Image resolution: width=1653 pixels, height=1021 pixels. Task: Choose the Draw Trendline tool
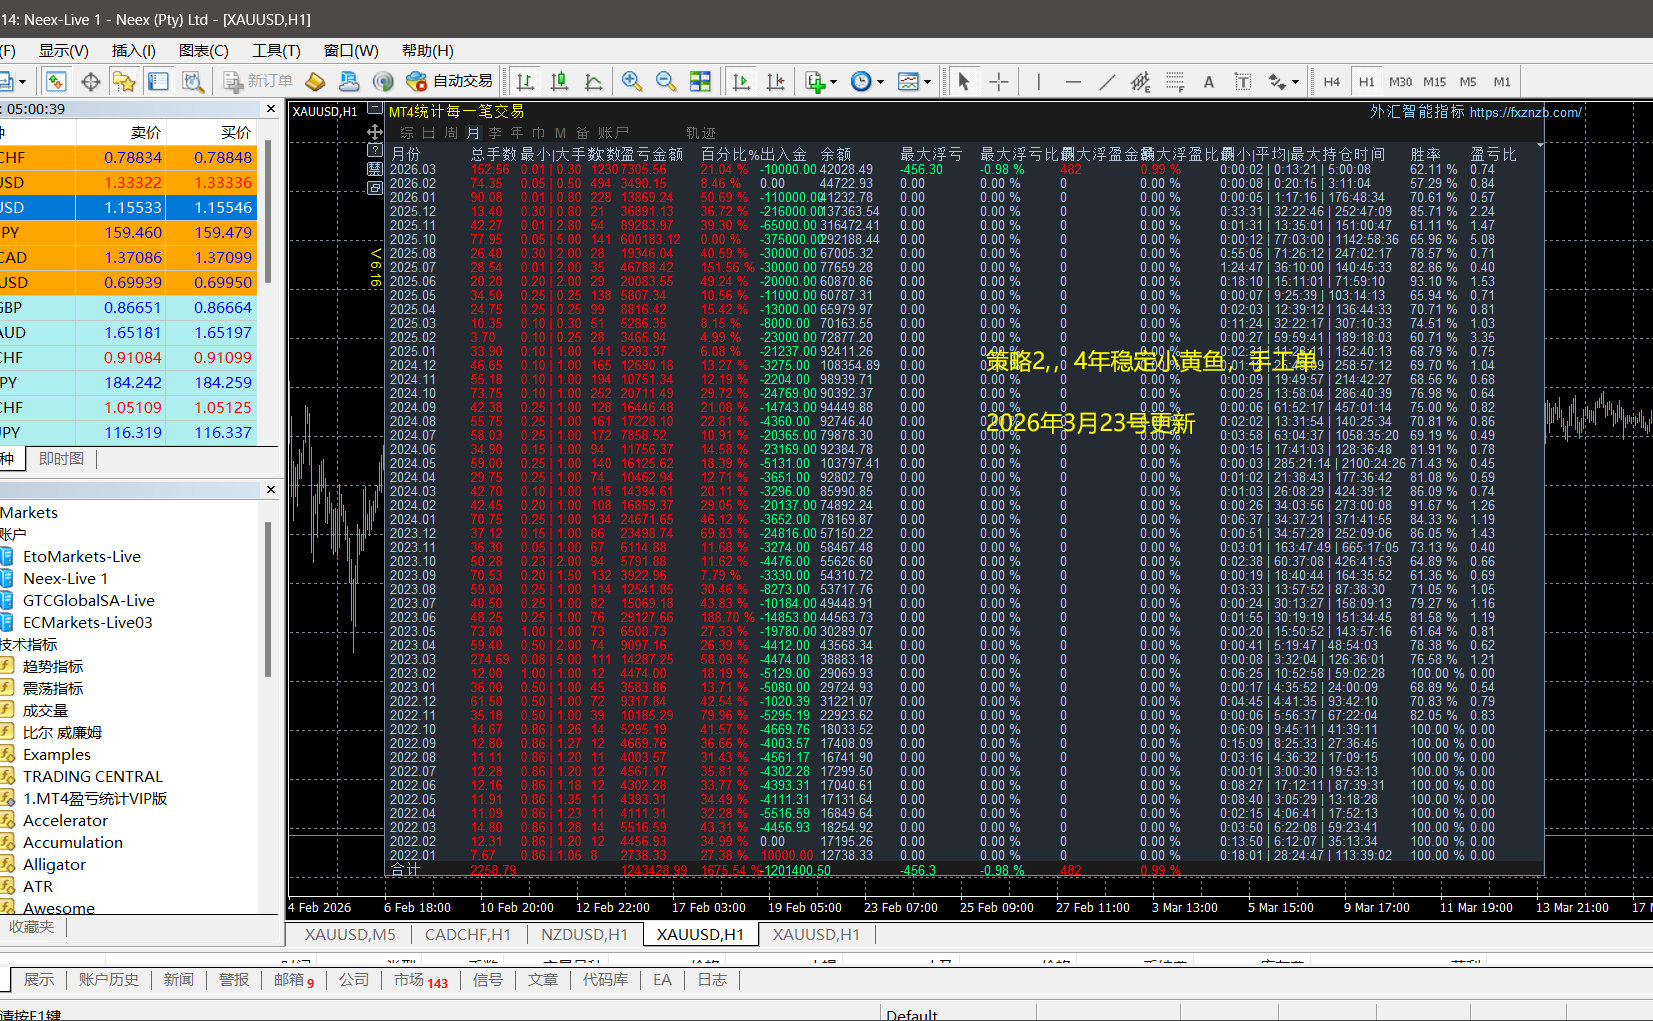coord(1107,82)
